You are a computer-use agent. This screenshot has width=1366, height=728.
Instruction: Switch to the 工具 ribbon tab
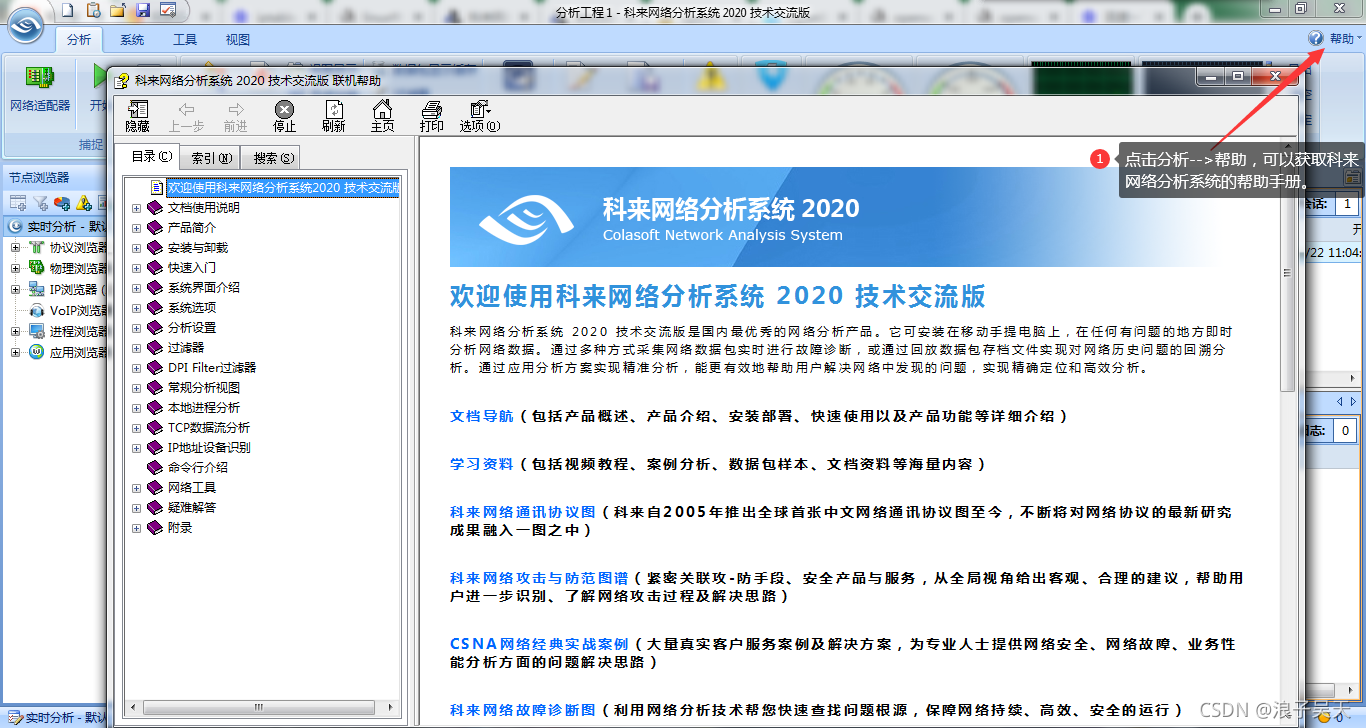click(185, 40)
